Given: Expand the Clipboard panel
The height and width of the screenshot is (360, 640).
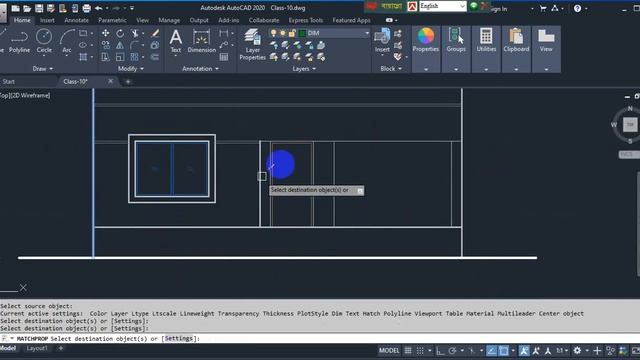Looking at the screenshot, I should [516, 69].
